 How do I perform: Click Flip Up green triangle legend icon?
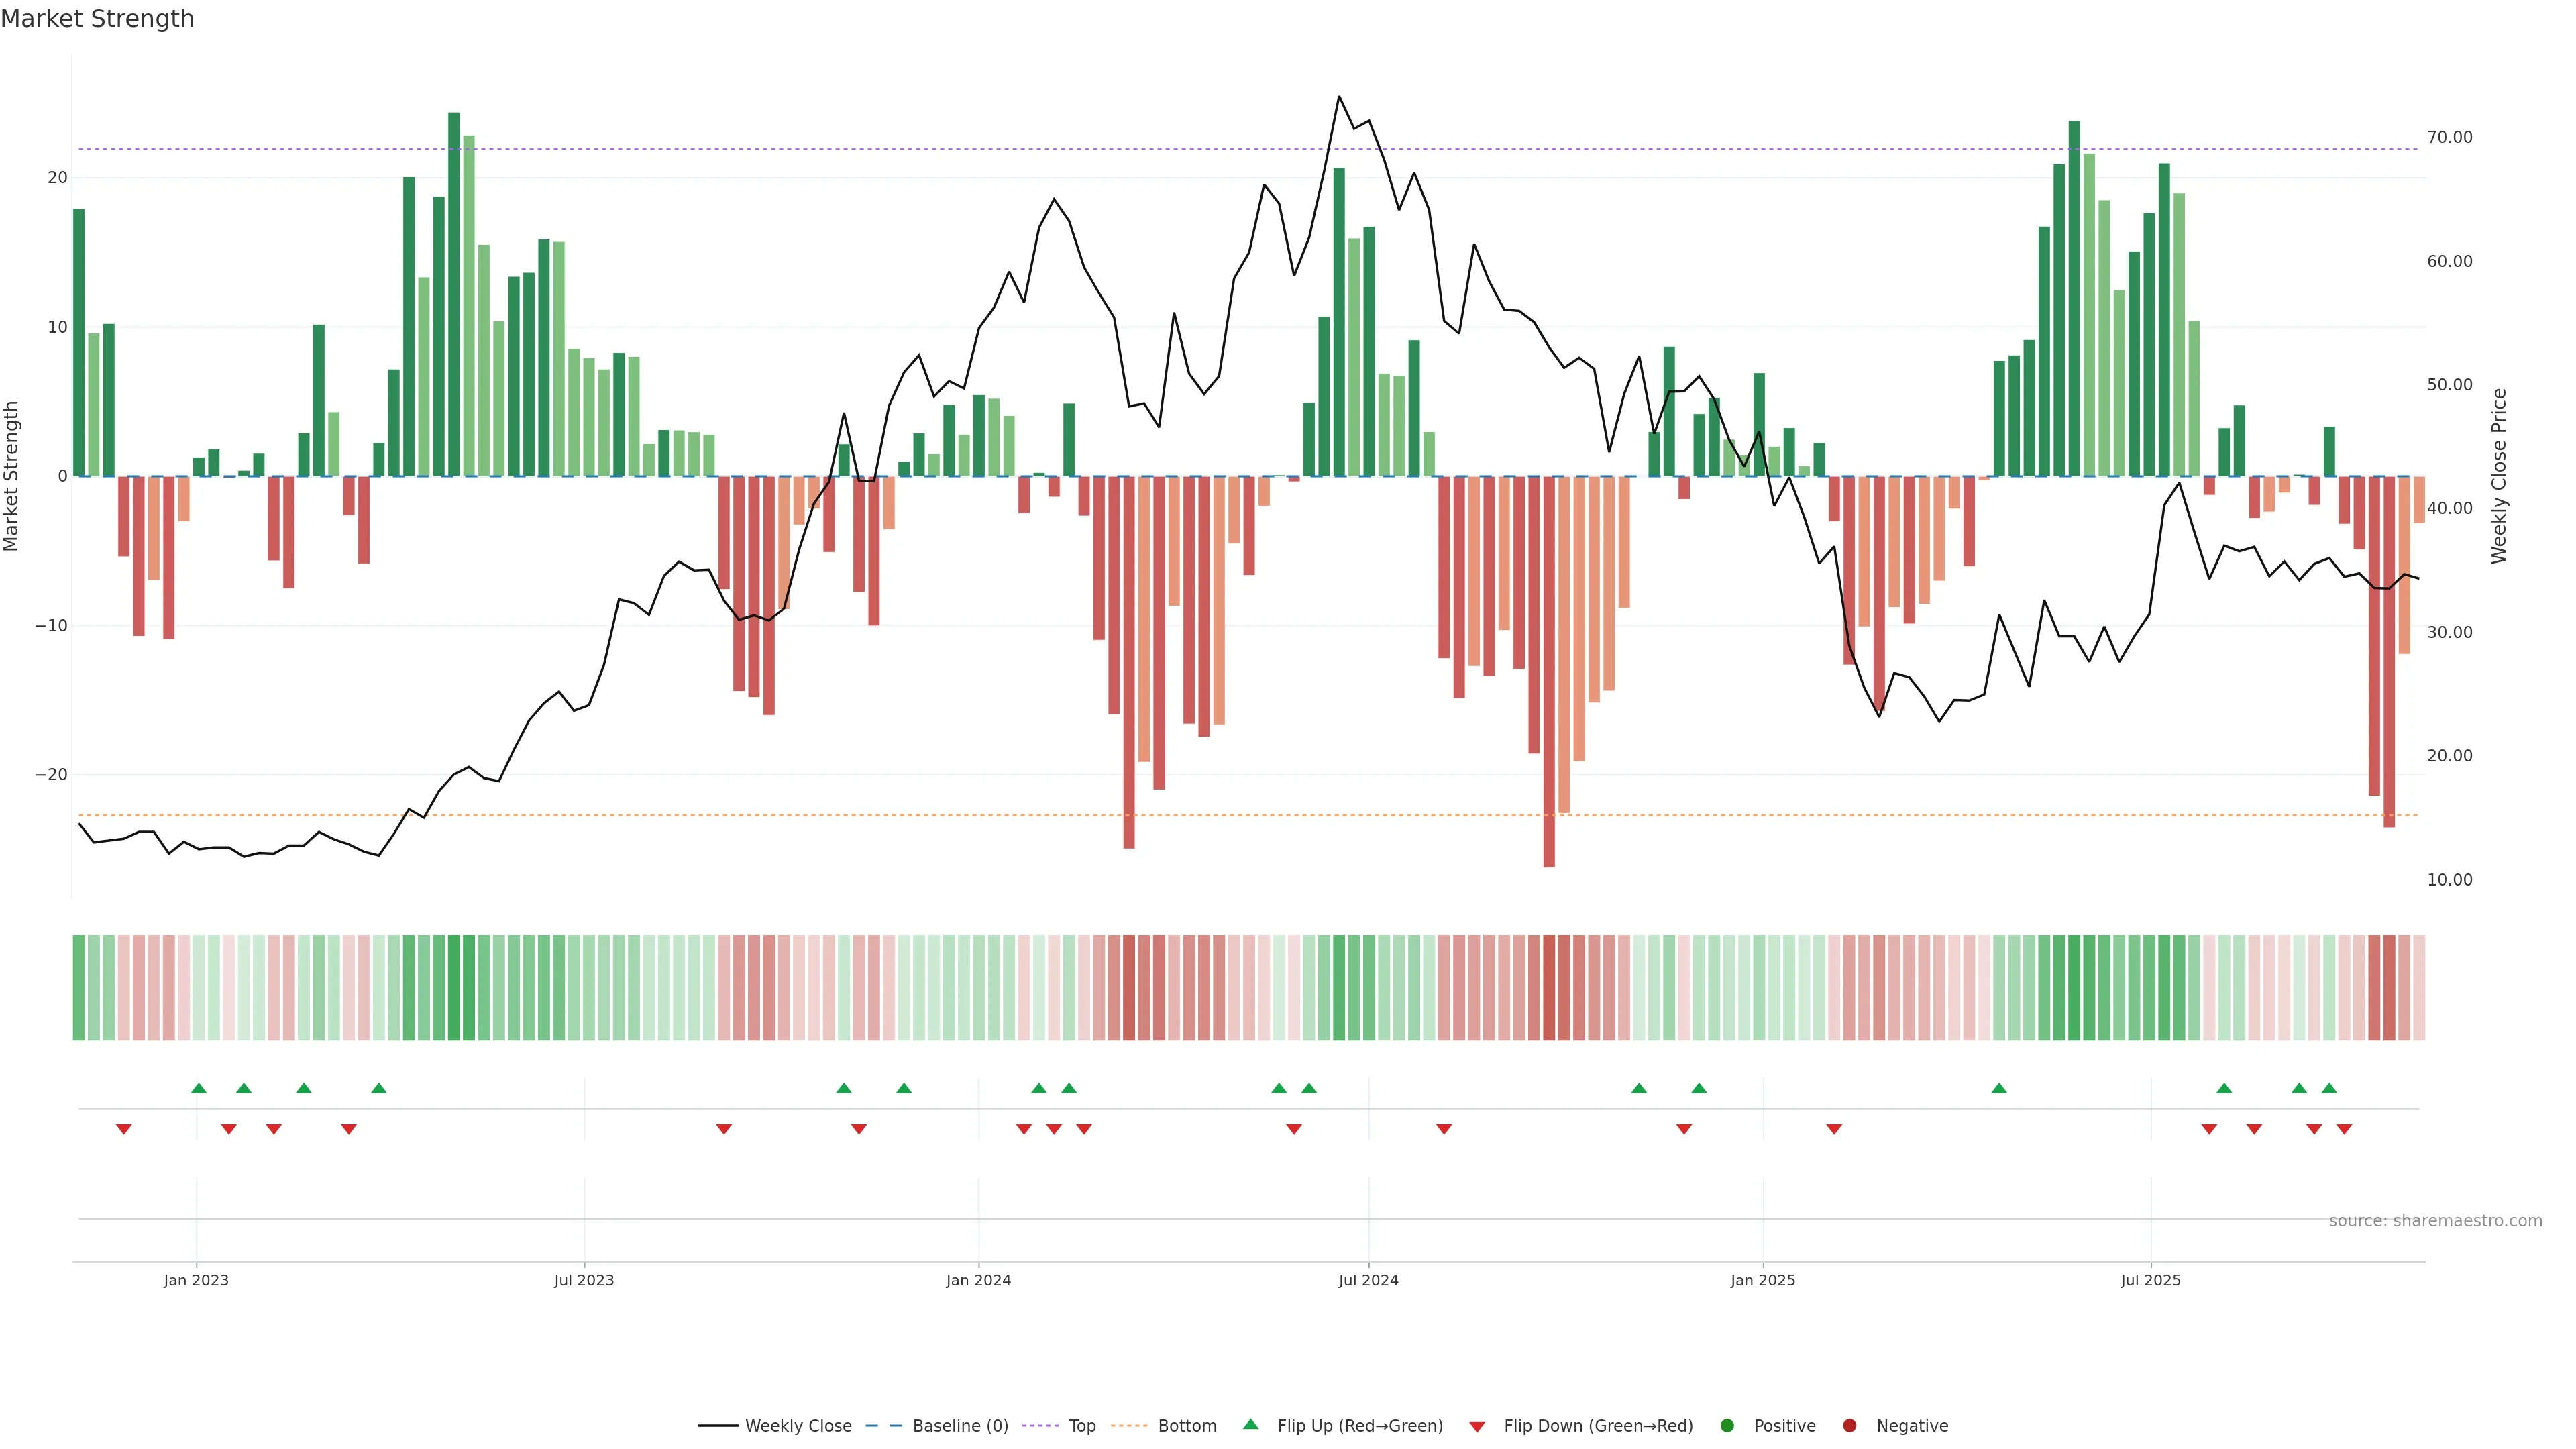point(1250,1424)
